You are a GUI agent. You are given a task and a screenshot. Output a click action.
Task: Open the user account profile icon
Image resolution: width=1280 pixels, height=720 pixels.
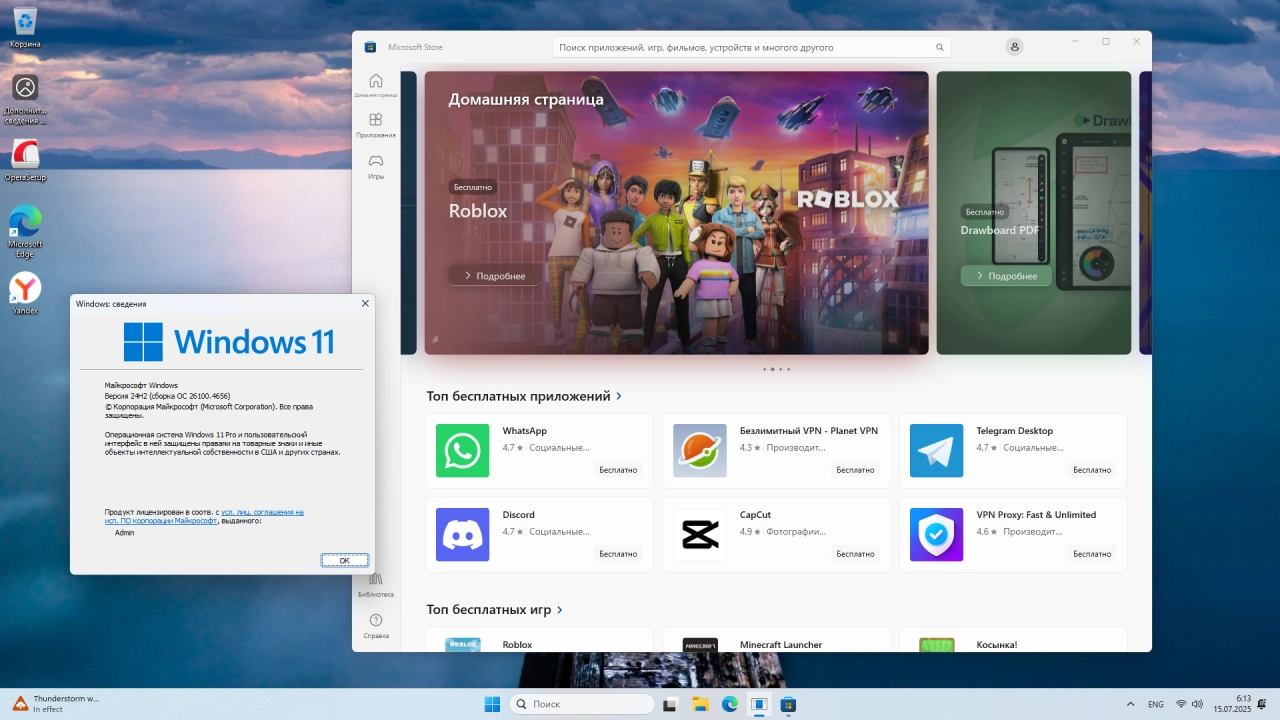(x=1015, y=47)
